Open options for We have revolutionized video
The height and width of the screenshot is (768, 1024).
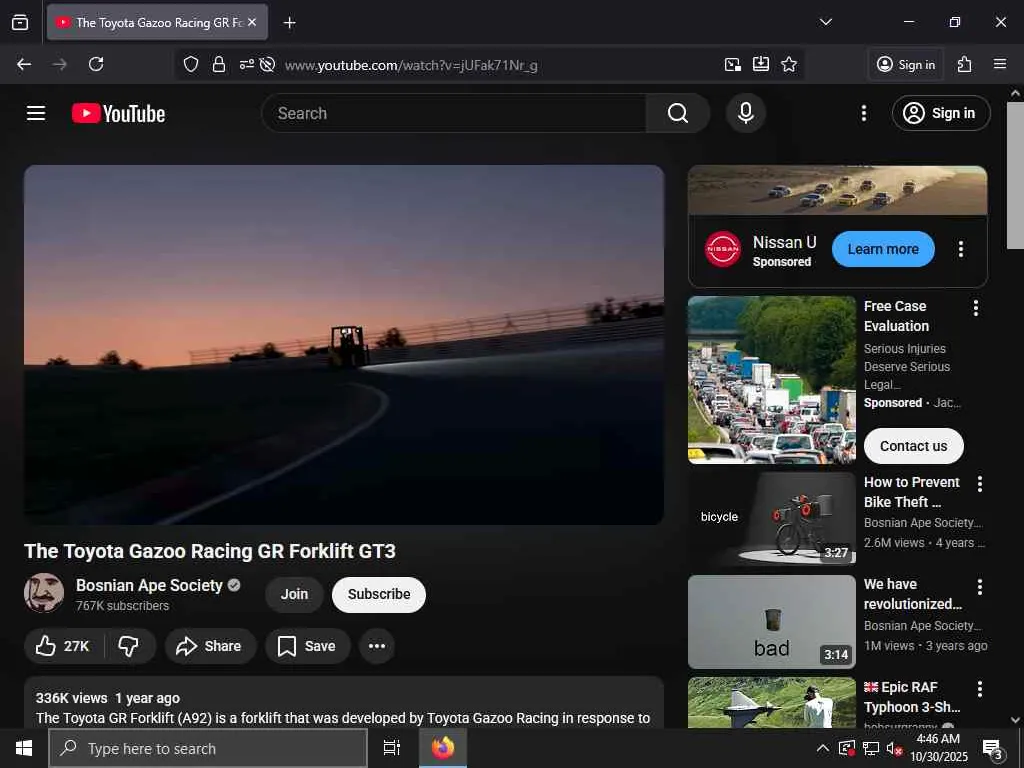(x=979, y=587)
